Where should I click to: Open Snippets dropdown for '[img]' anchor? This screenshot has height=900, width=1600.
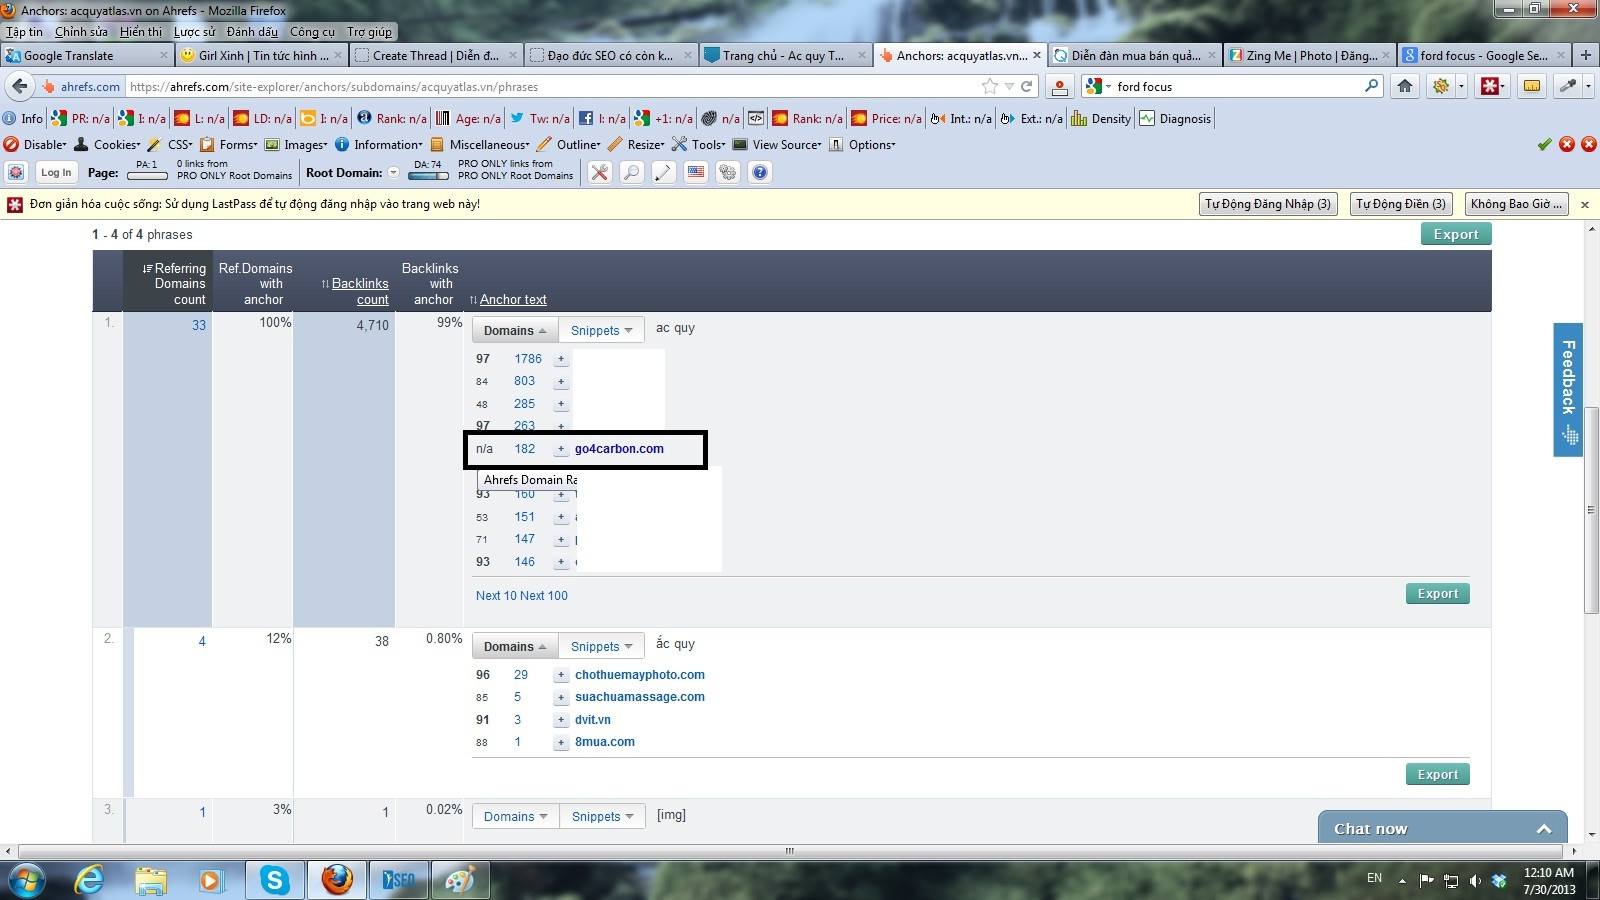click(601, 816)
